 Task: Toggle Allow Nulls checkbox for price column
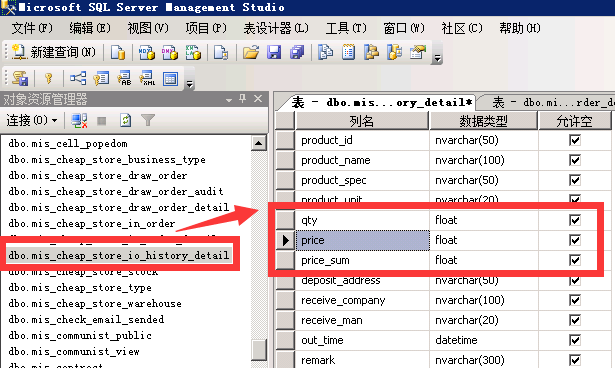[x=575, y=240]
